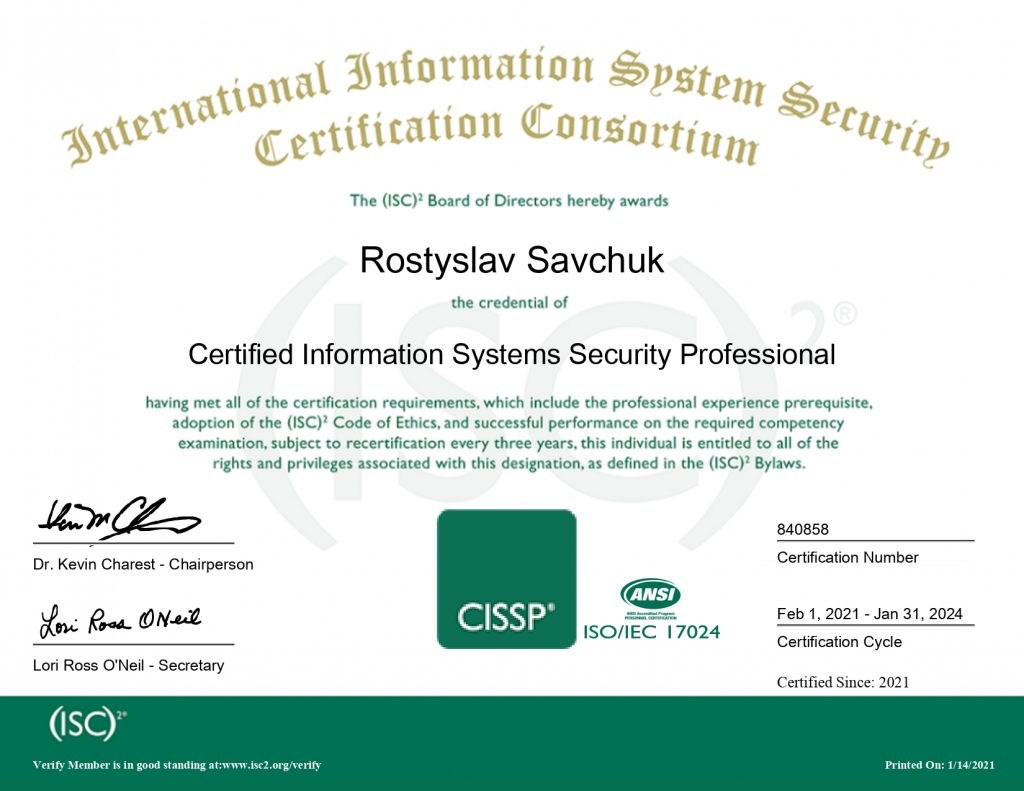Click the certification number 840858
Screen dimensions: 1024x791
click(x=803, y=530)
